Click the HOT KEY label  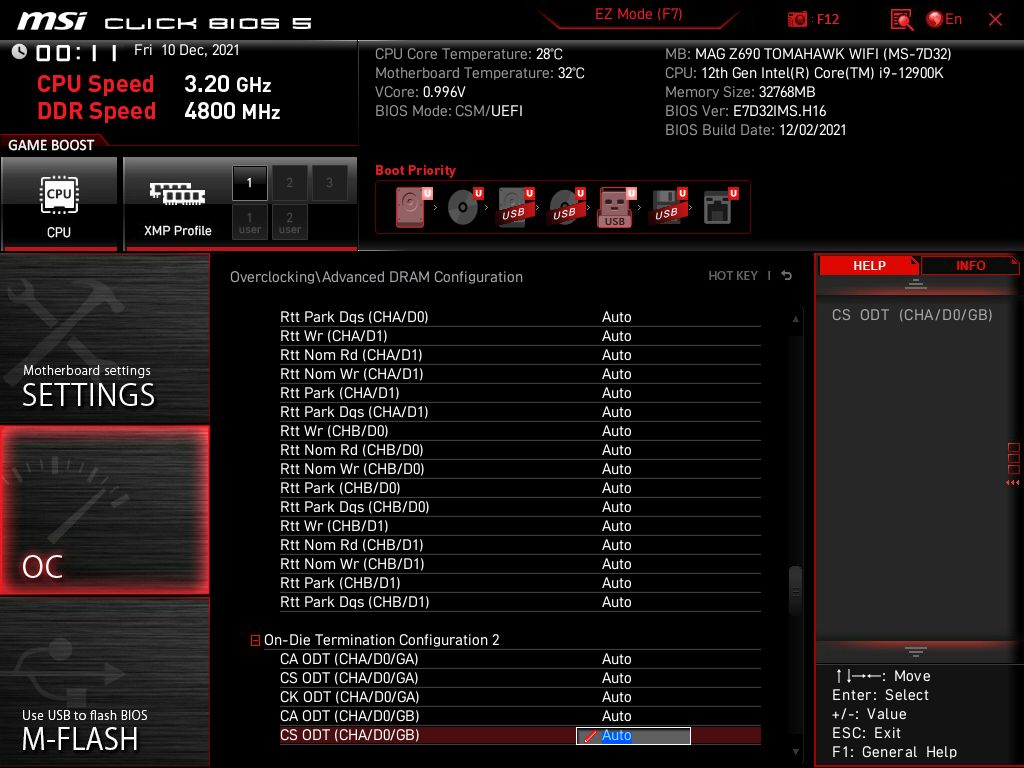(733, 276)
